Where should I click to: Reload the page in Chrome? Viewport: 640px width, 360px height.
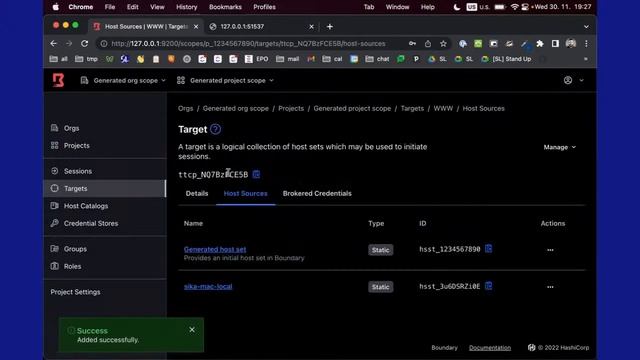coord(84,43)
